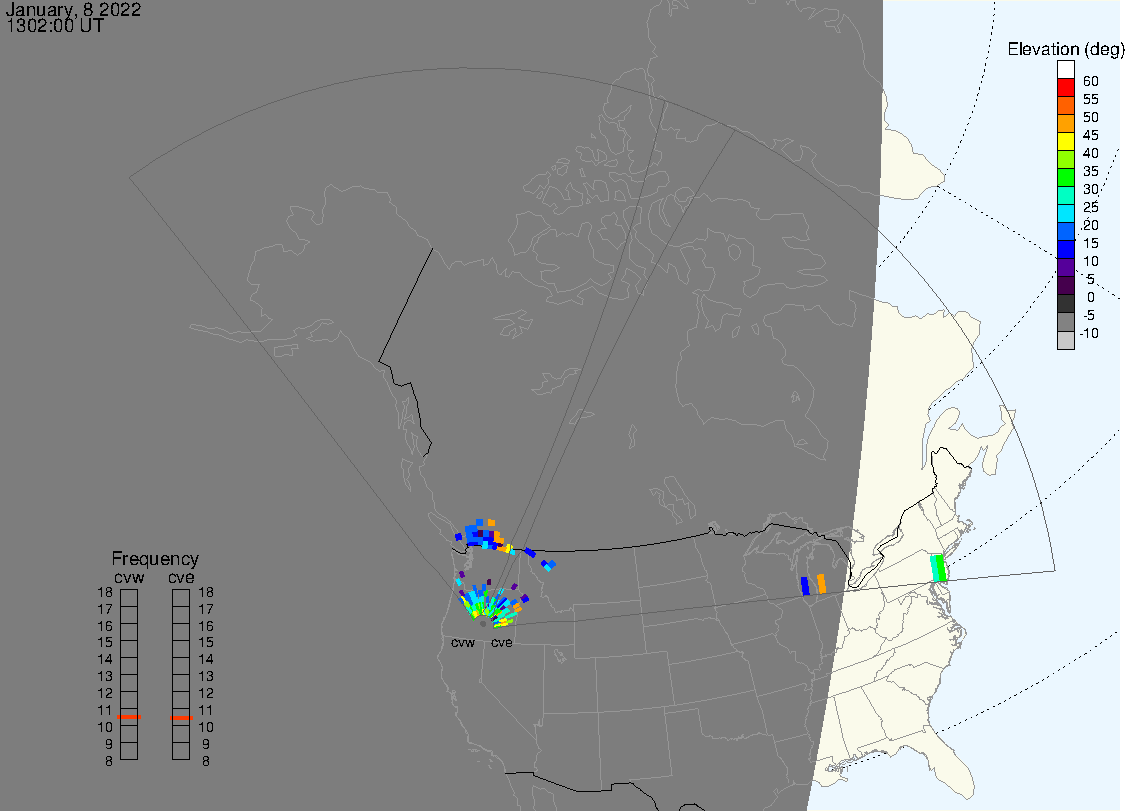Click the red marker in cve frequency bar

181,717
